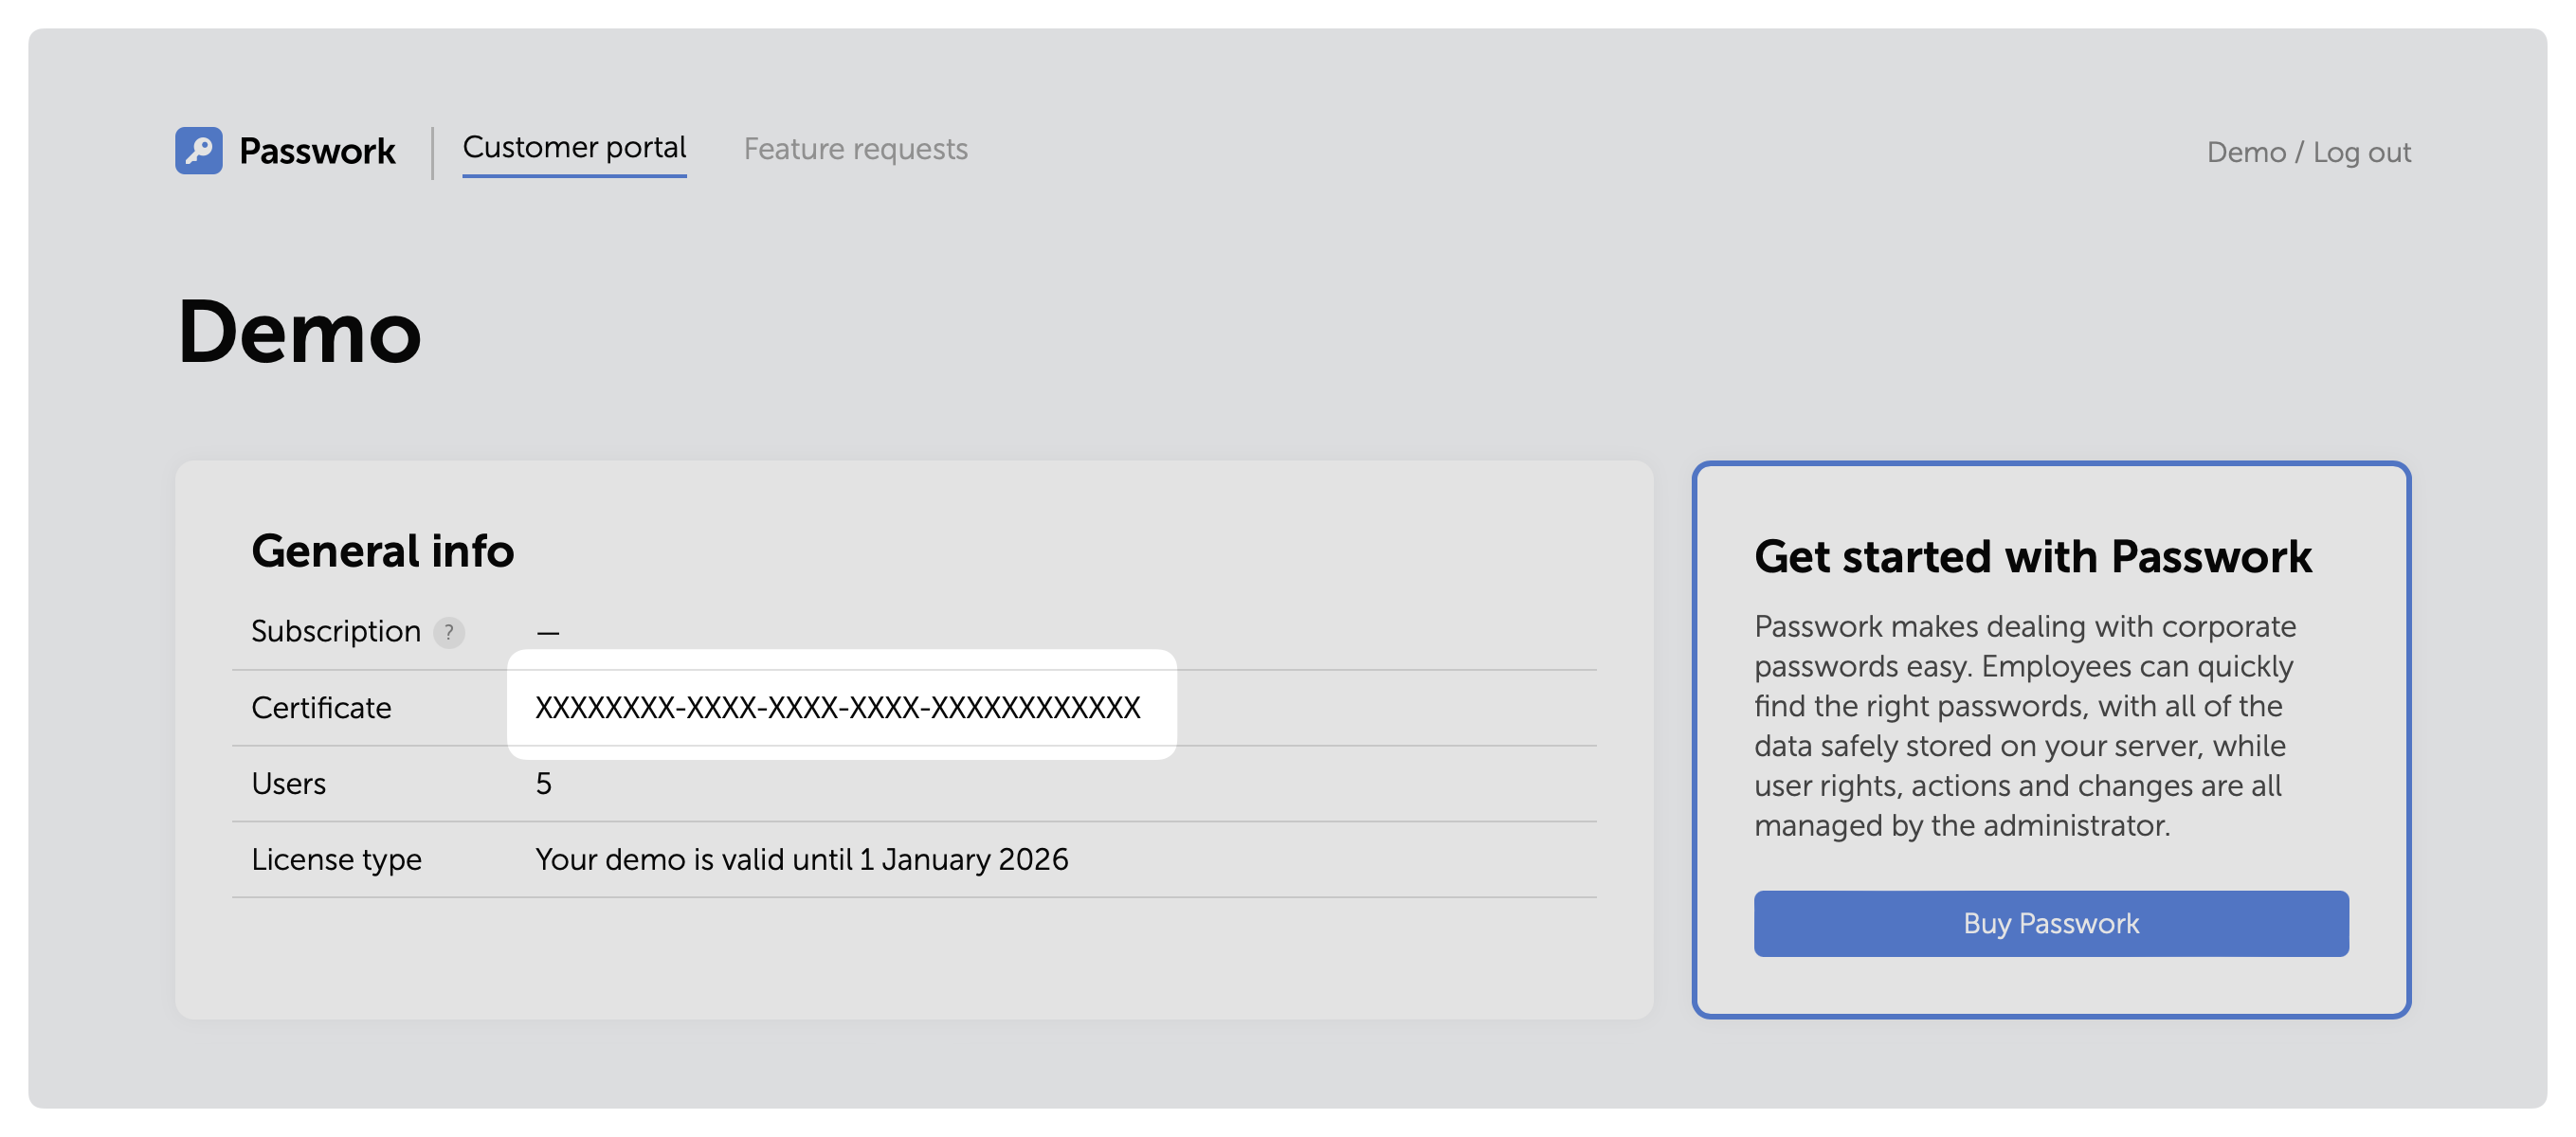Click the Get started with Passwork heading
Image resolution: width=2576 pixels, height=1137 pixels.
click(x=2033, y=557)
